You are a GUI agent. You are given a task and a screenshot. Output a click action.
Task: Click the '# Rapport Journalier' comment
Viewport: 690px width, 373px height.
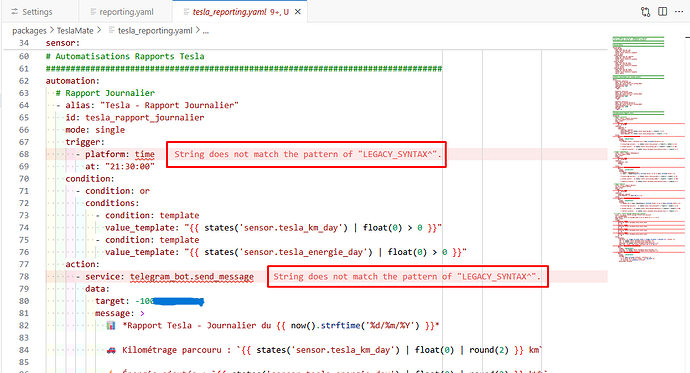point(105,93)
